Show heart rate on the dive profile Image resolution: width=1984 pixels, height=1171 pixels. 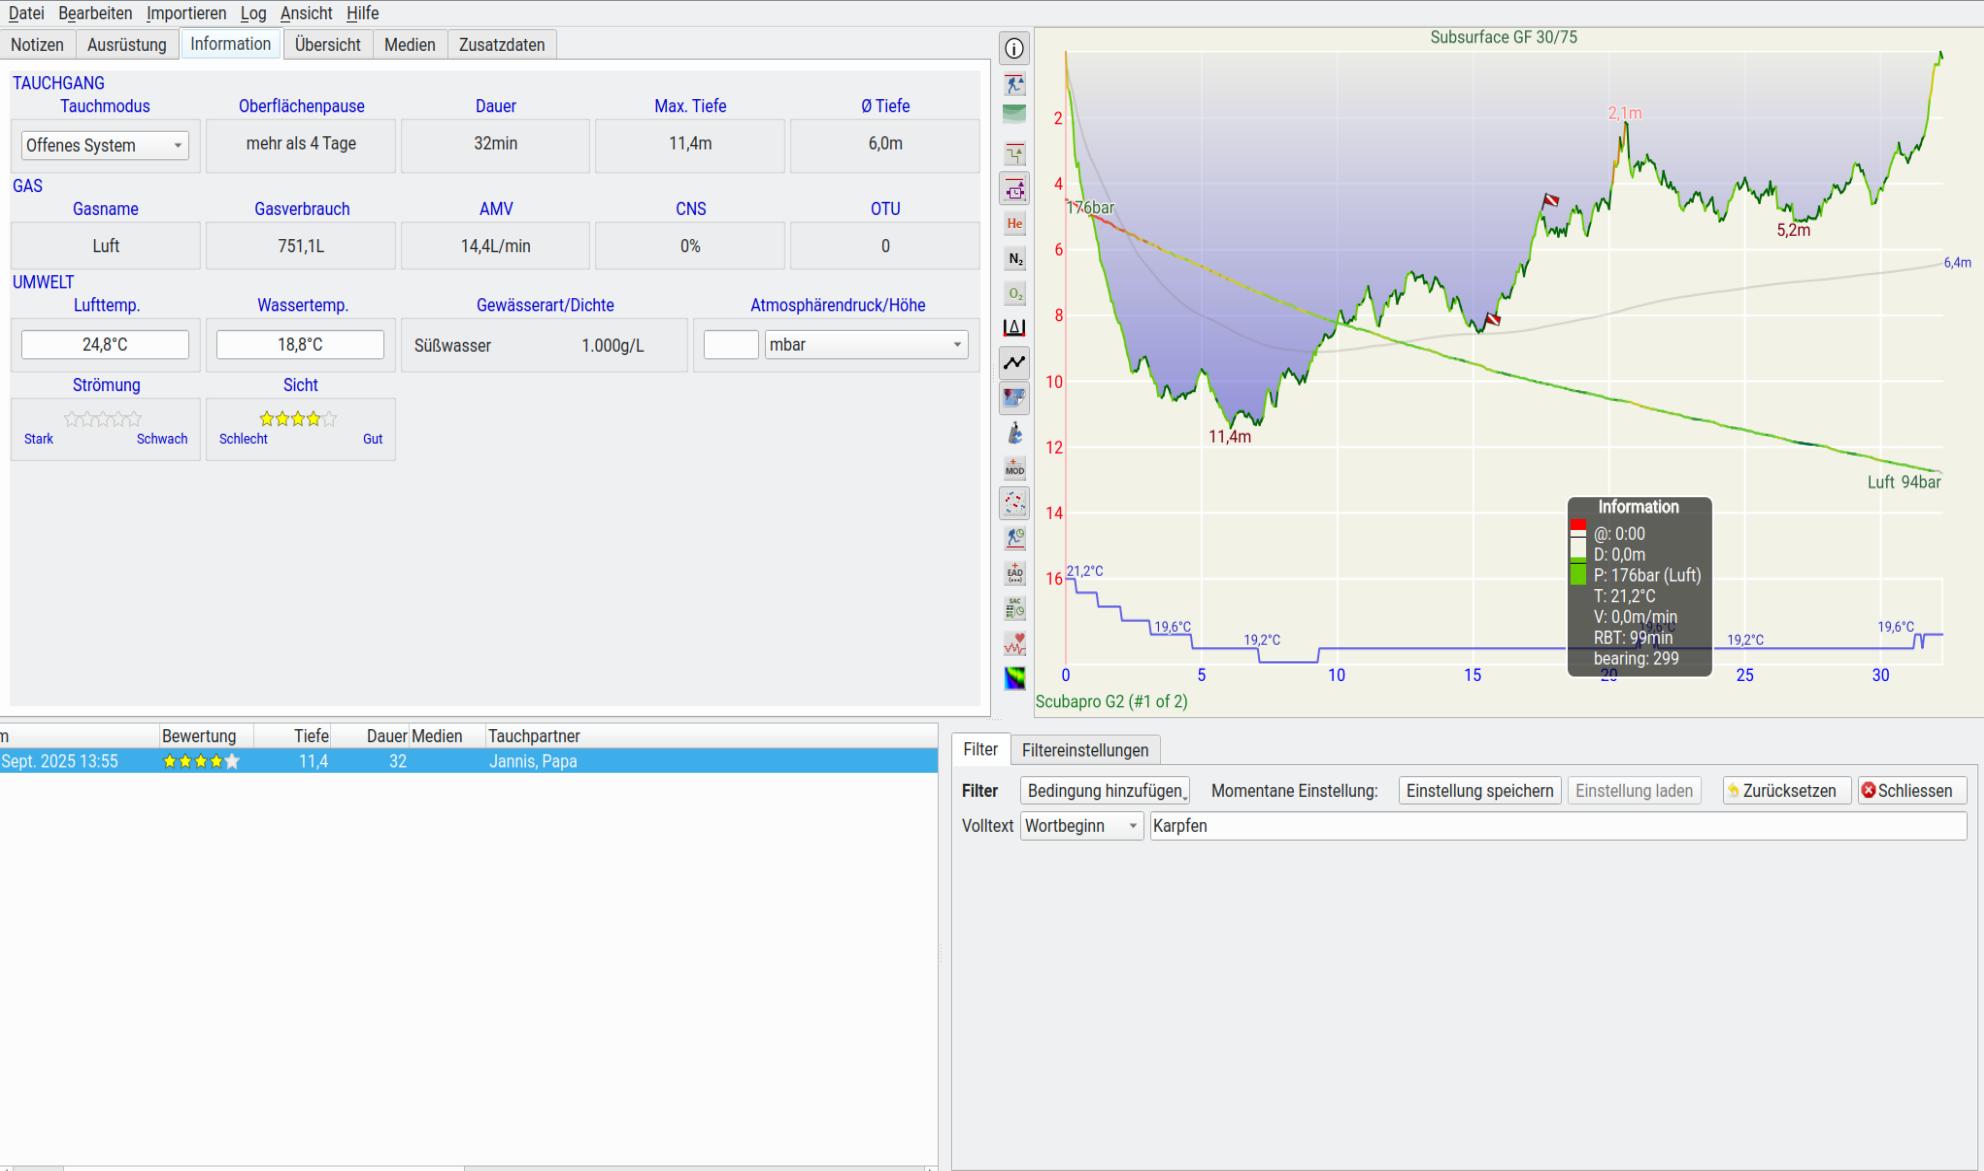point(1014,643)
